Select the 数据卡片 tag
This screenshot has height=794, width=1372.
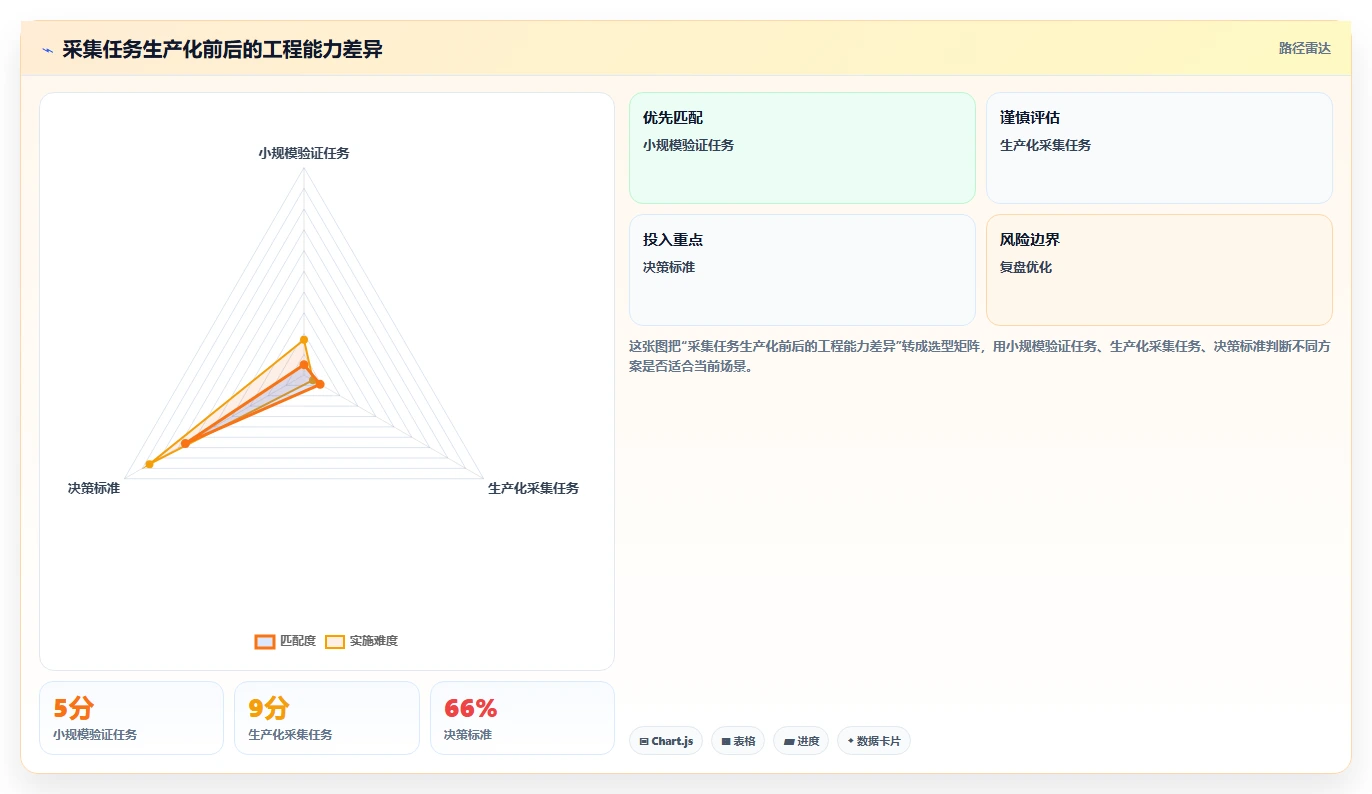coord(873,741)
